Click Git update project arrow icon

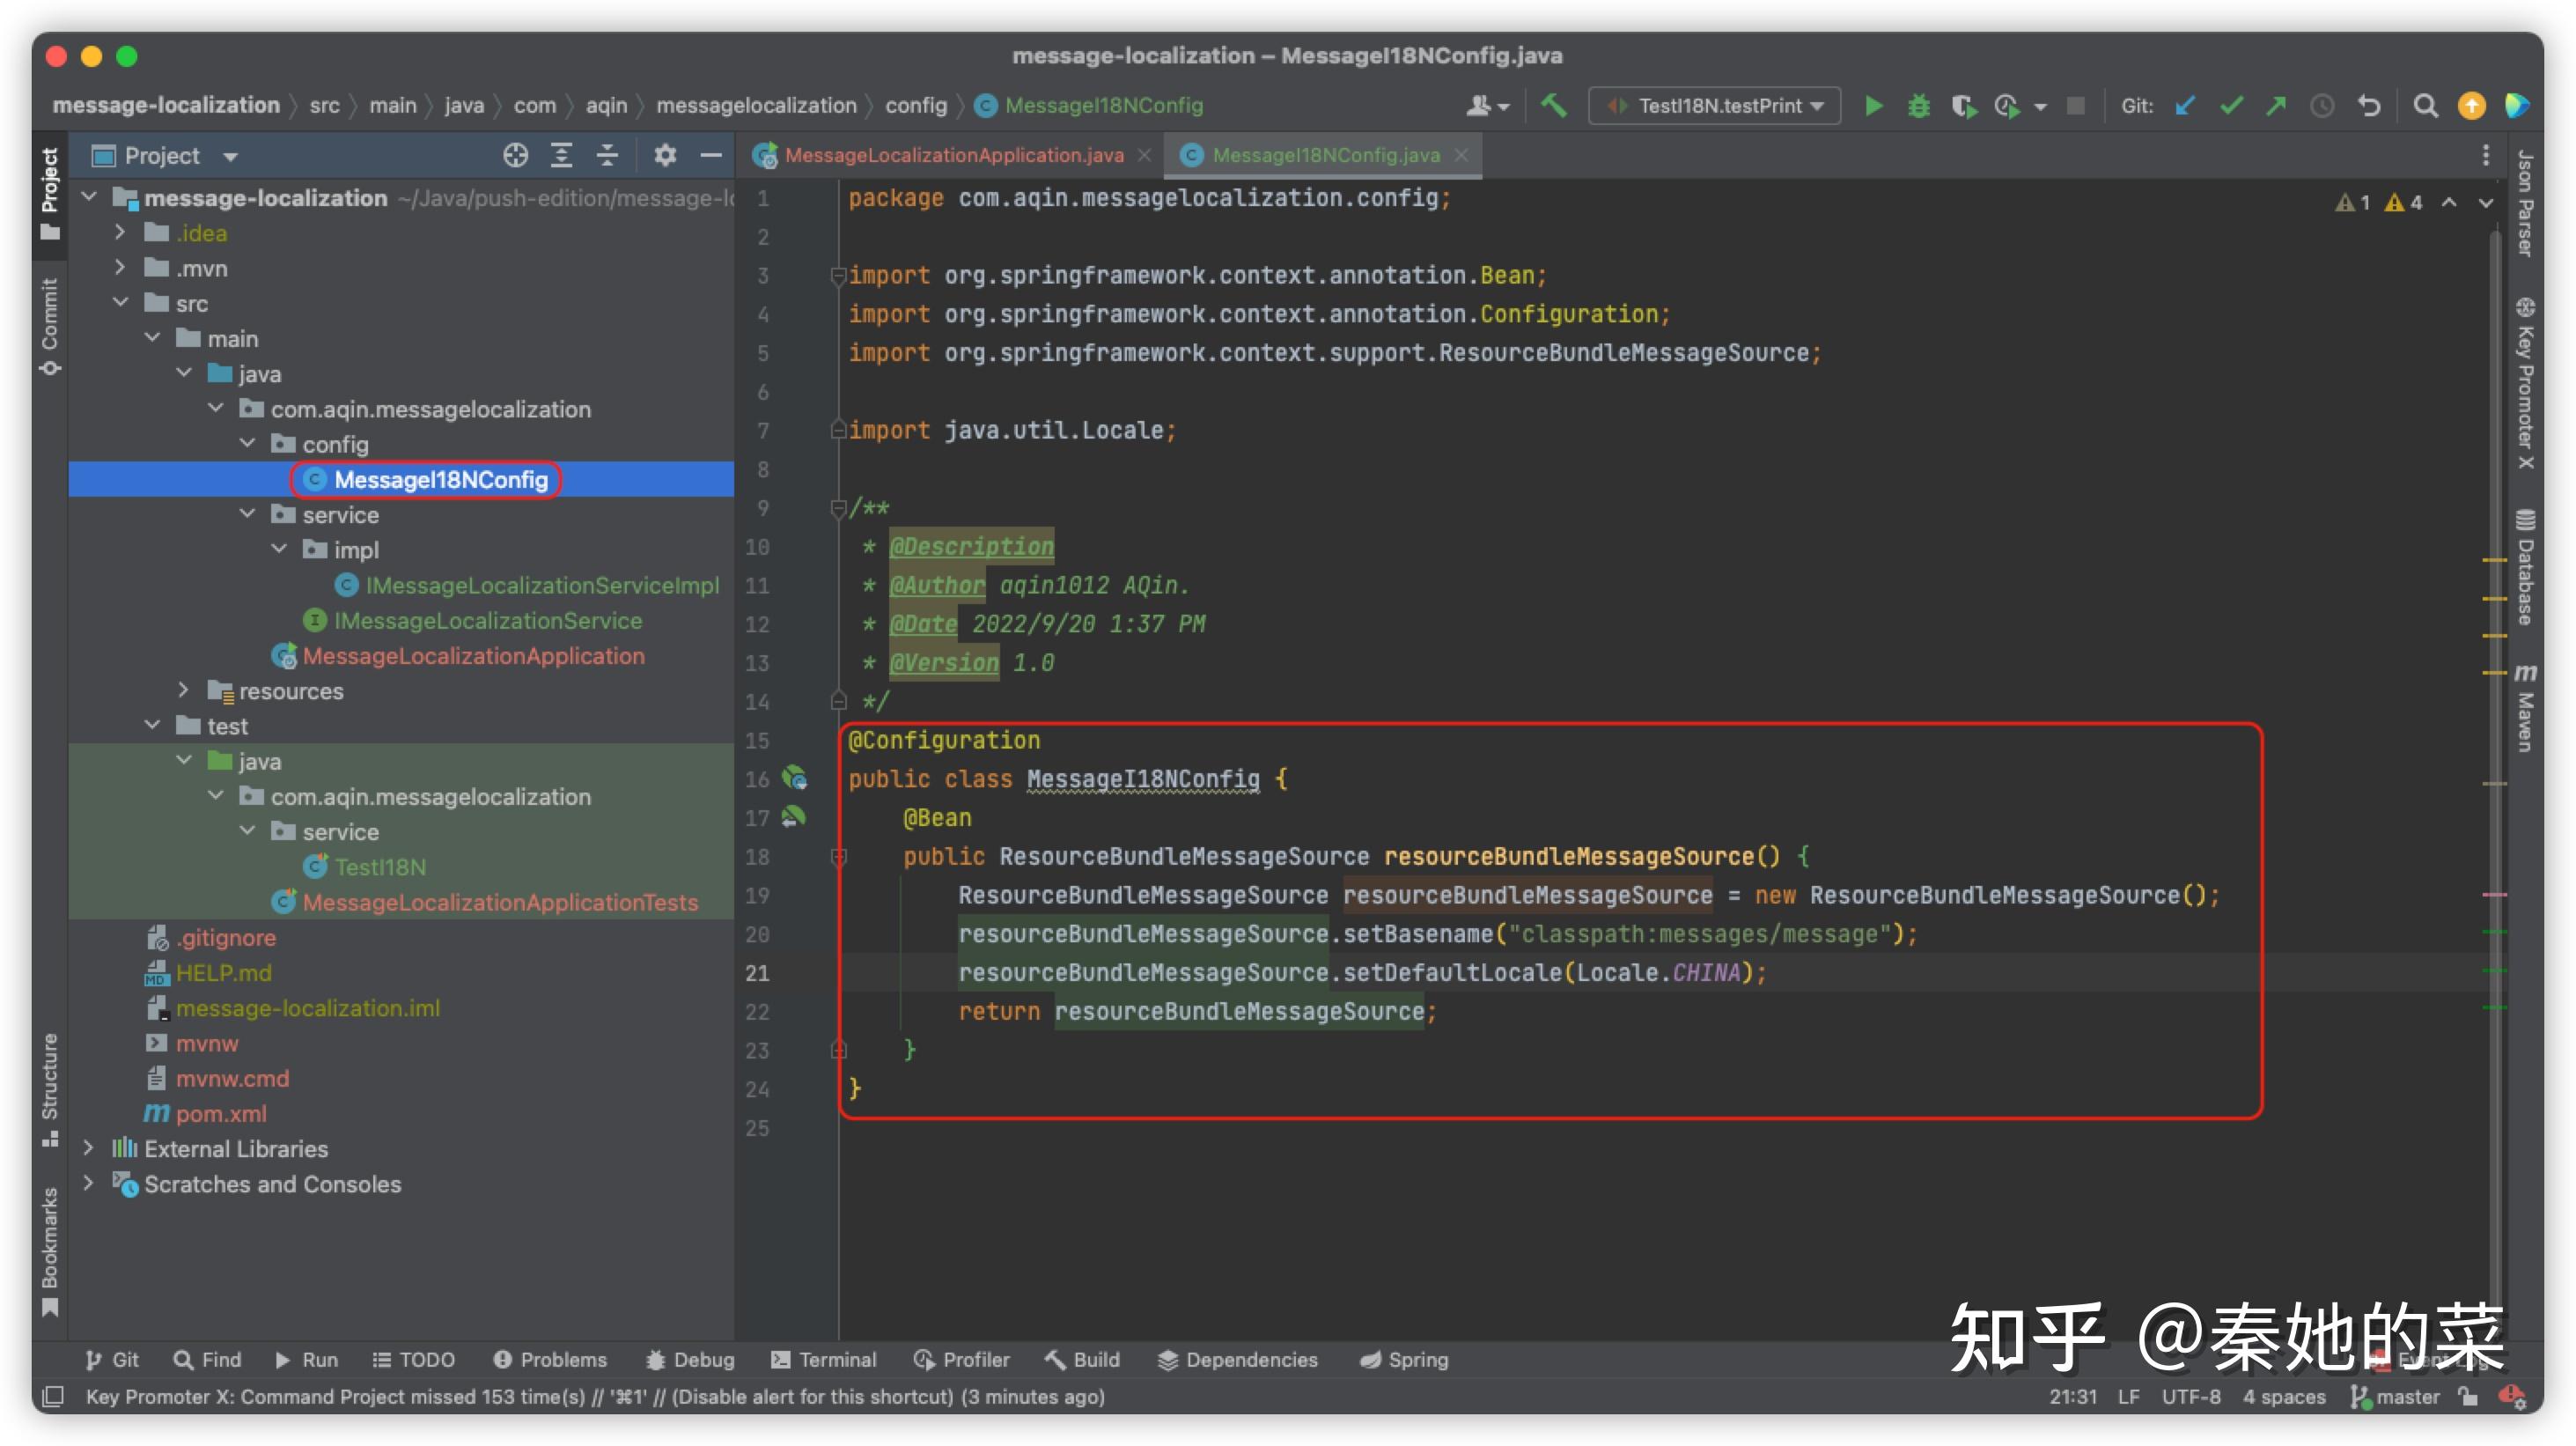point(2185,106)
